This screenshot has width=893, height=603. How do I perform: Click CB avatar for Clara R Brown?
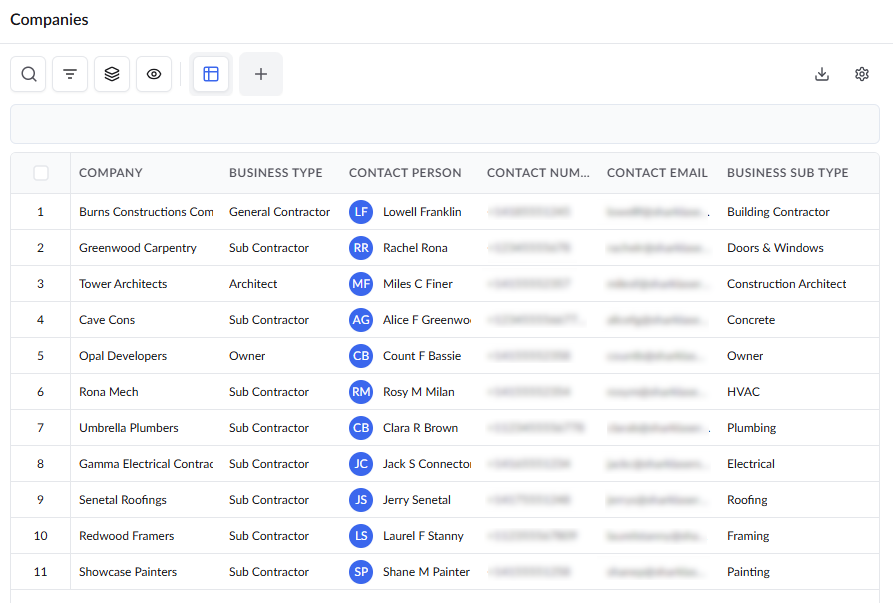pos(361,428)
